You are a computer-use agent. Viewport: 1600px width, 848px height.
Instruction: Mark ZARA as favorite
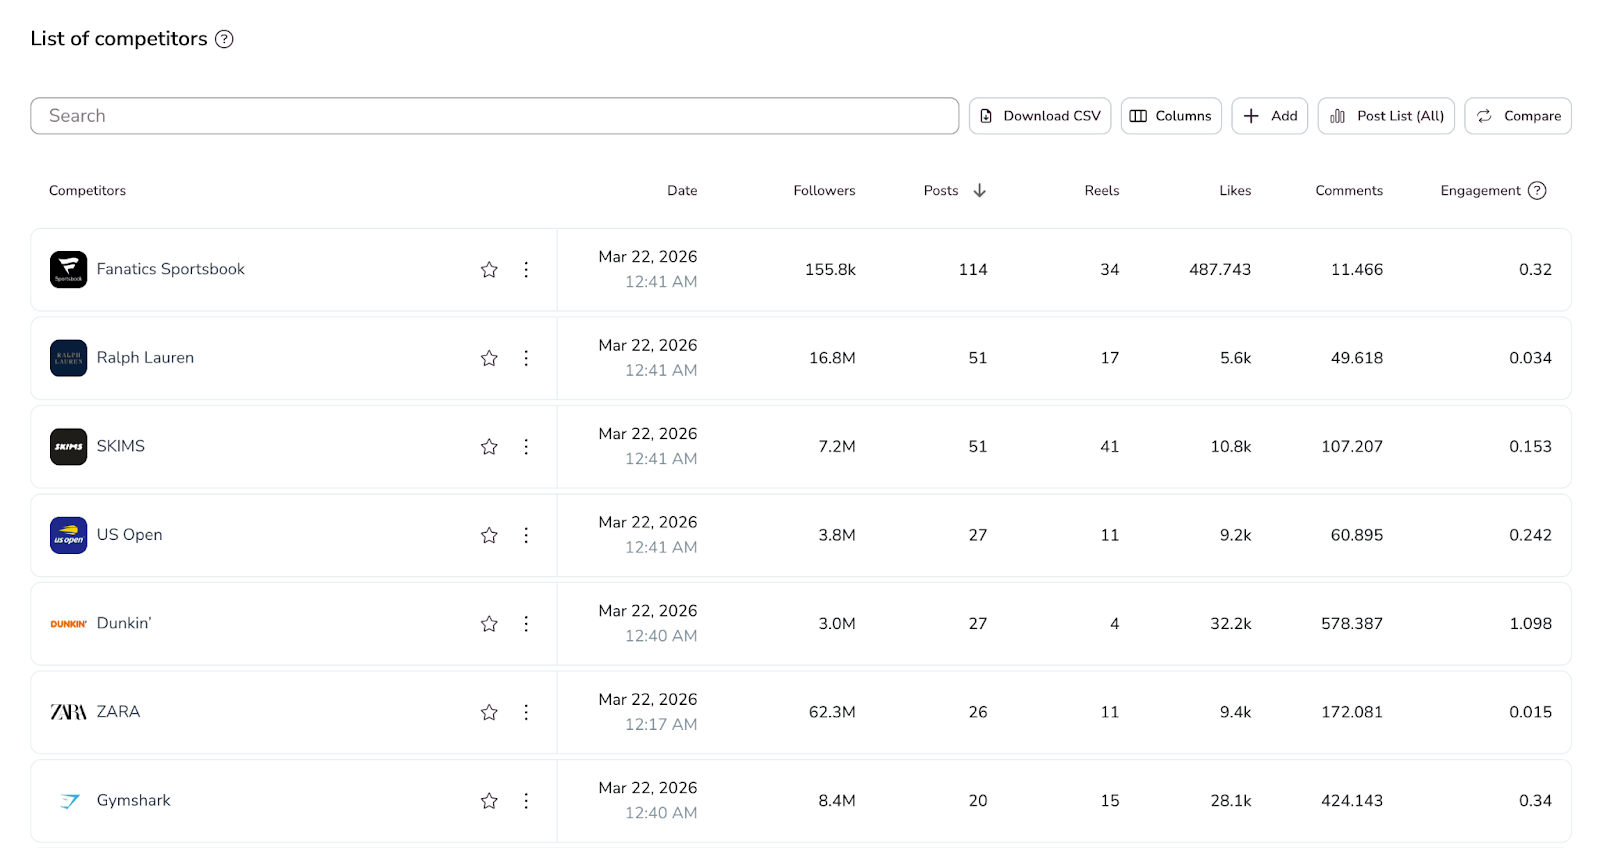(x=489, y=712)
